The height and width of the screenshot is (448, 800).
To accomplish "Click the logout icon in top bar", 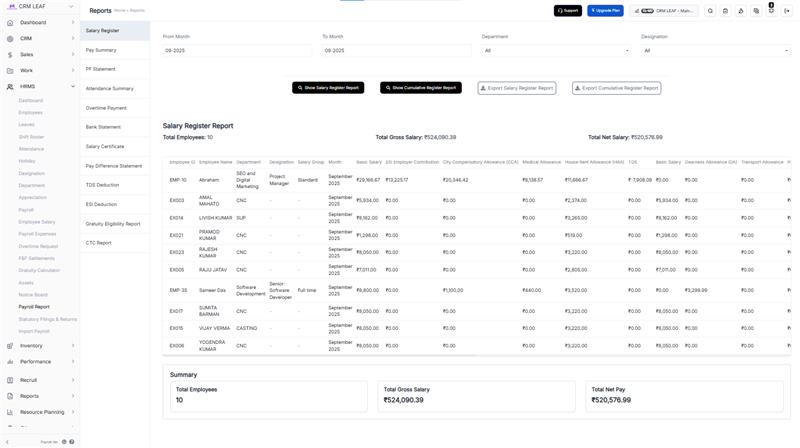I will (x=787, y=11).
